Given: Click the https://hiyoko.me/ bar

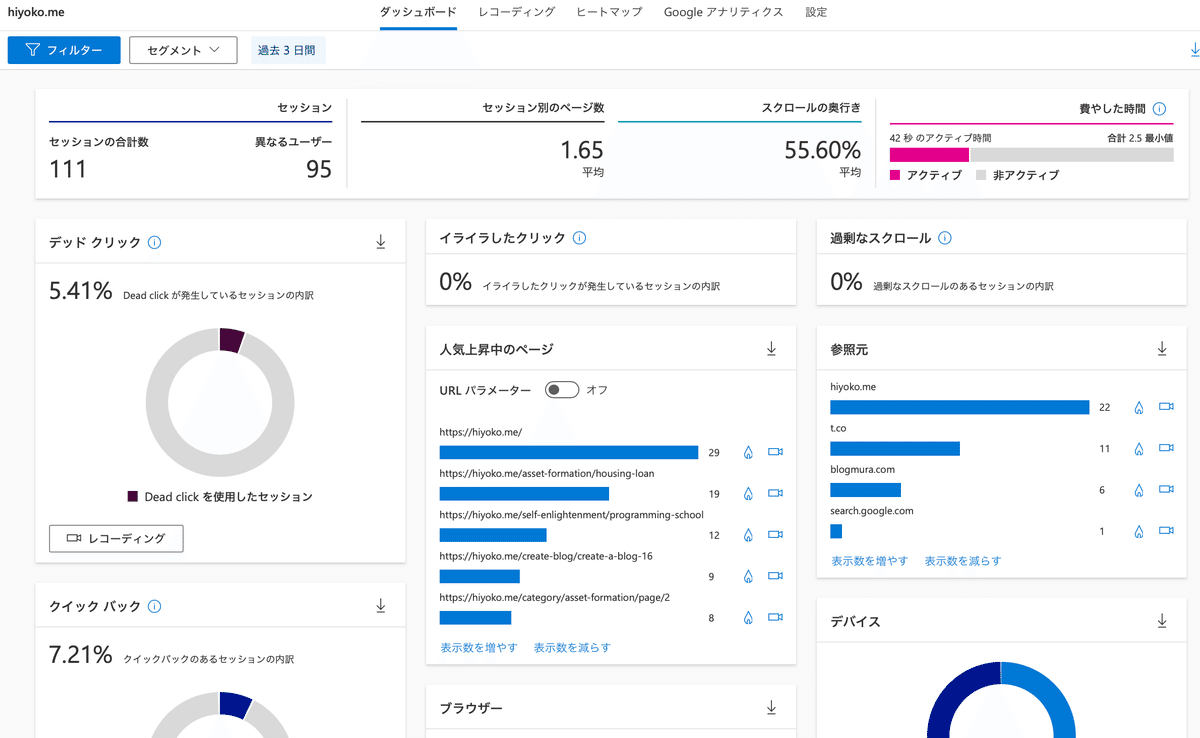Looking at the screenshot, I should pyautogui.click(x=569, y=452).
